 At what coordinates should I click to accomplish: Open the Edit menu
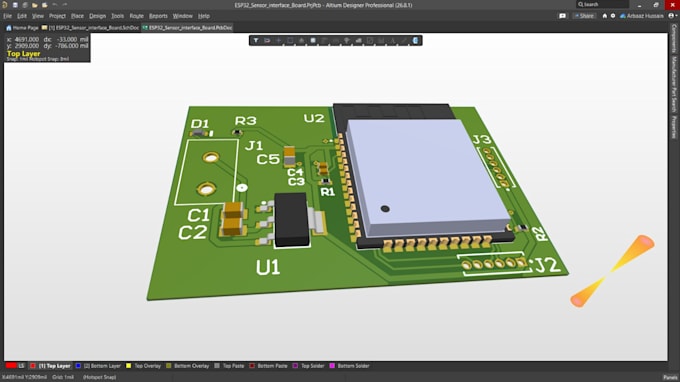pos(22,16)
